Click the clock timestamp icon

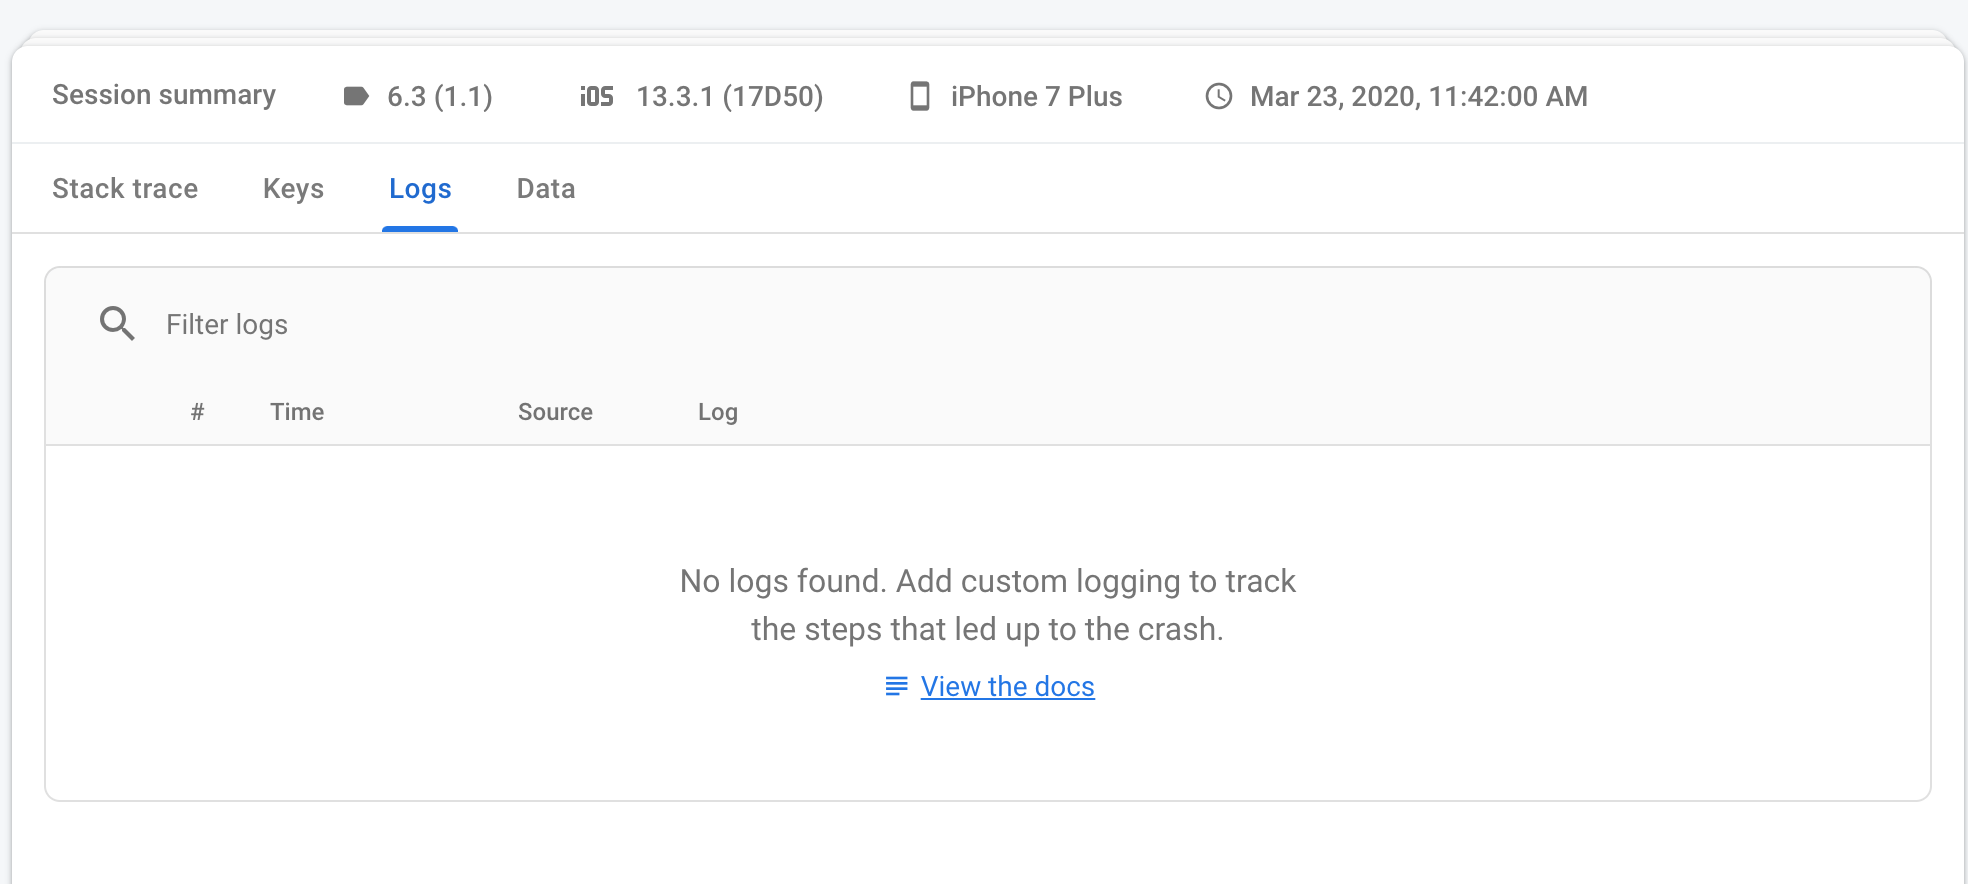click(1219, 96)
